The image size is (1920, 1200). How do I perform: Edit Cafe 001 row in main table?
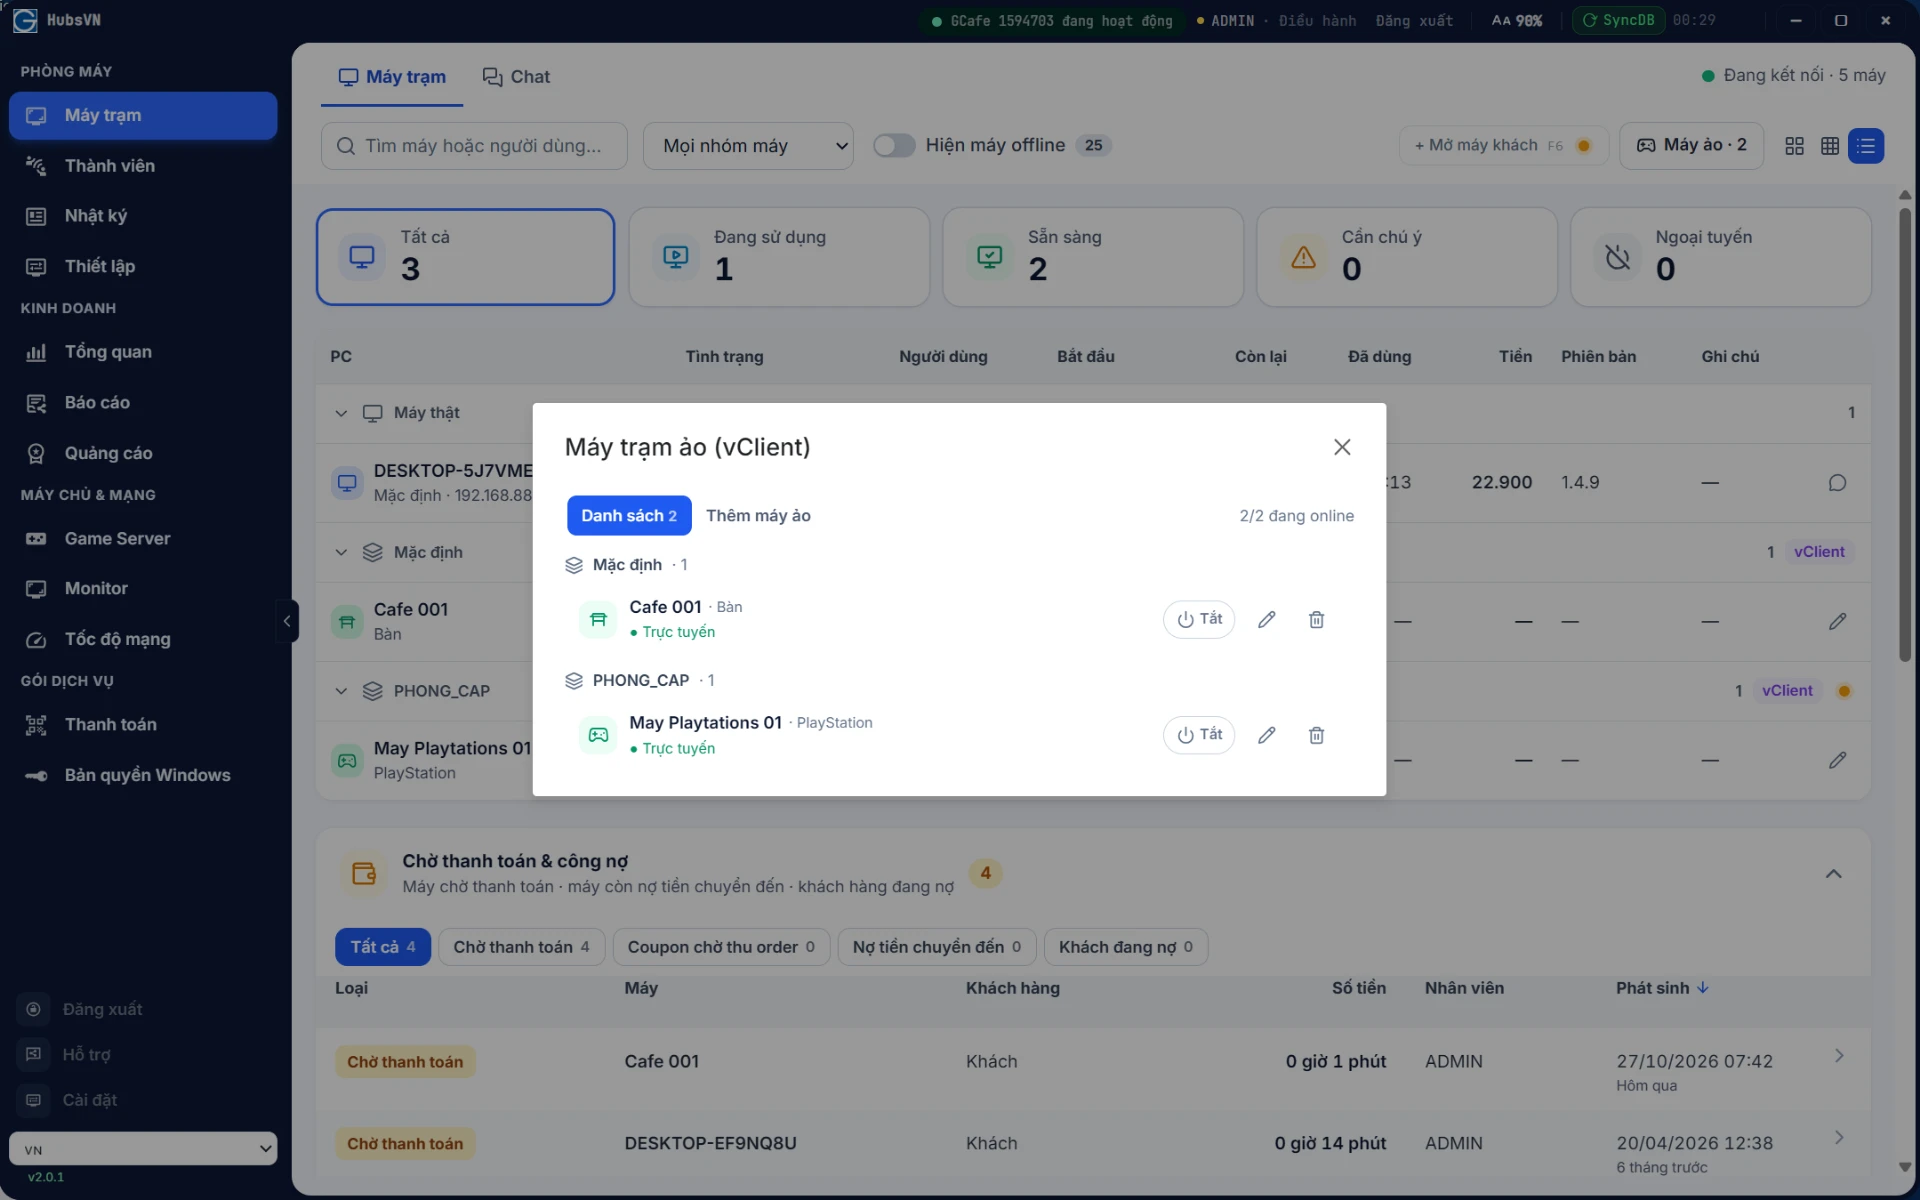(1837, 622)
